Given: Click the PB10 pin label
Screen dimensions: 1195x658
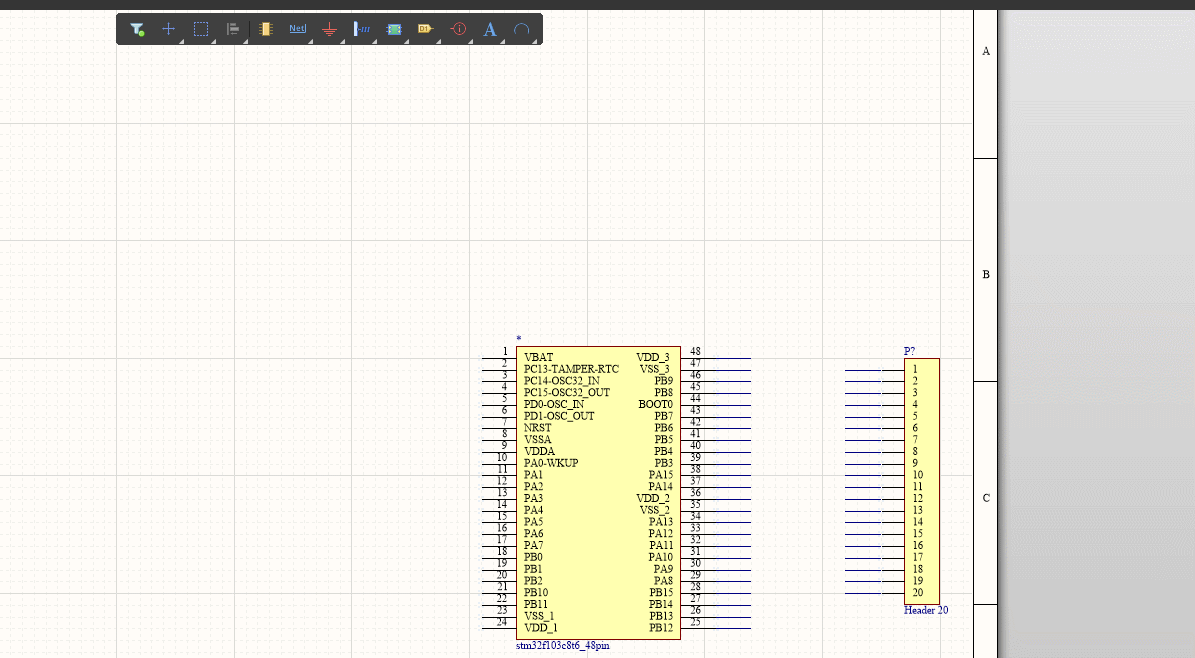Looking at the screenshot, I should click(x=536, y=592).
